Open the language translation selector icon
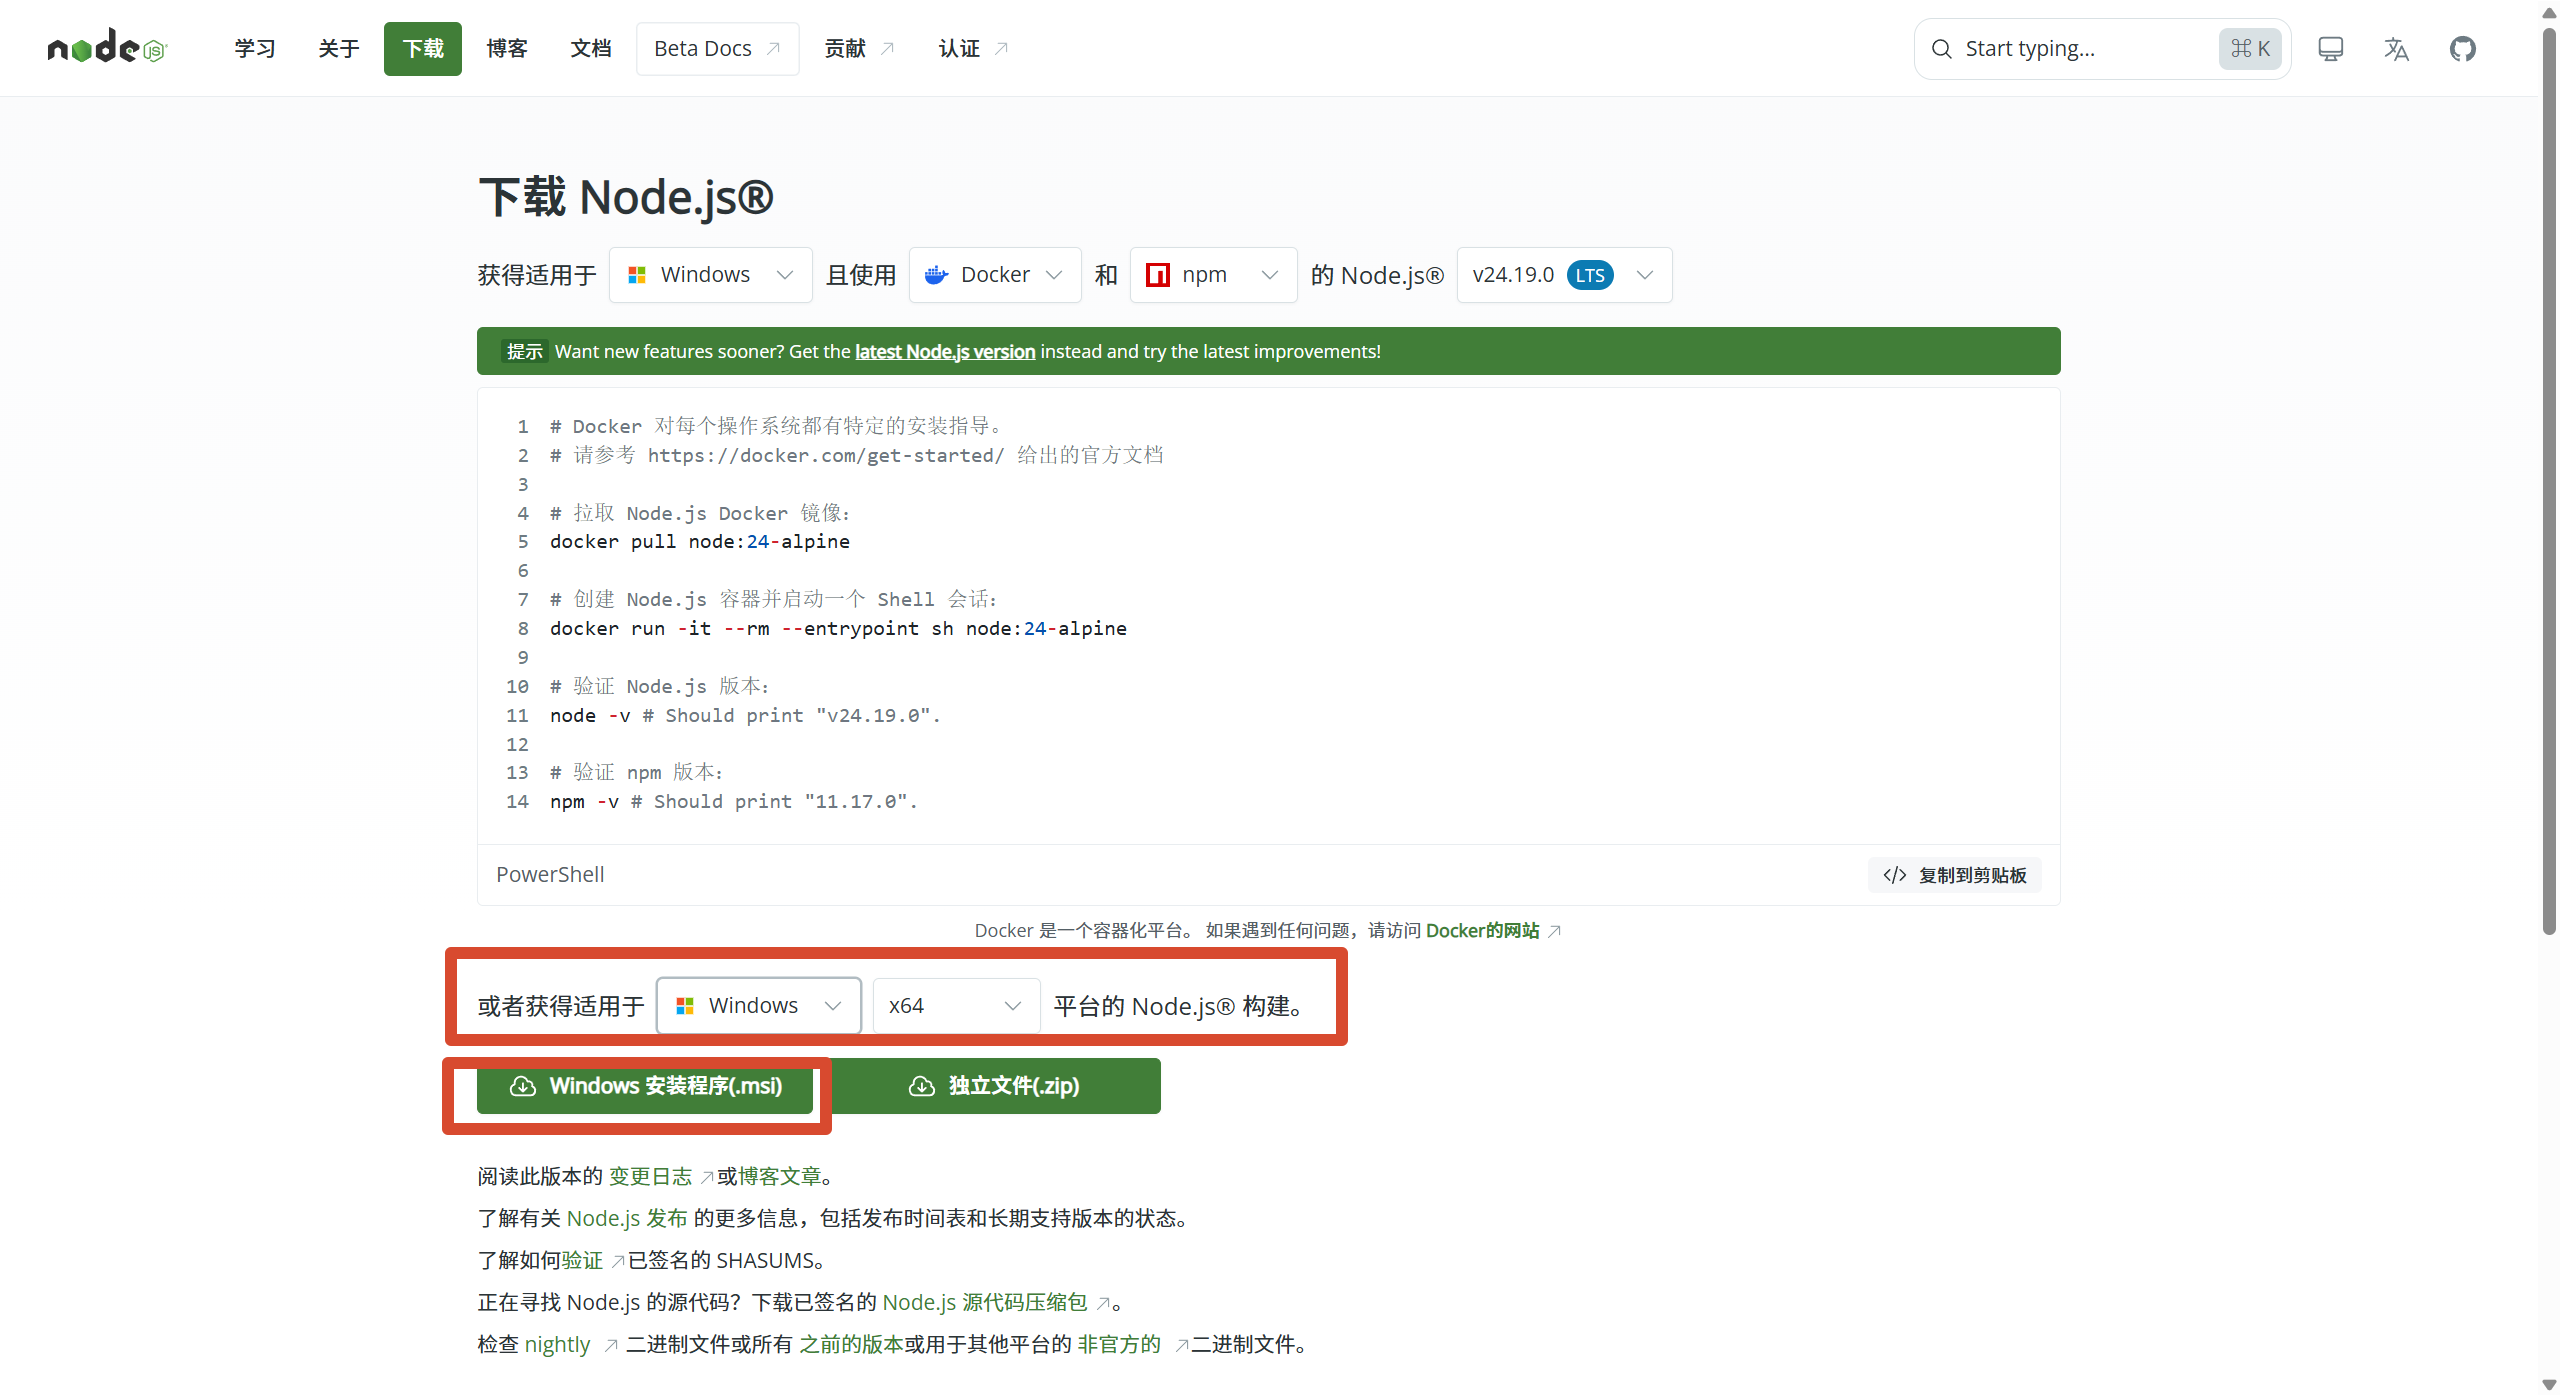2560x1395 pixels. (2396, 49)
